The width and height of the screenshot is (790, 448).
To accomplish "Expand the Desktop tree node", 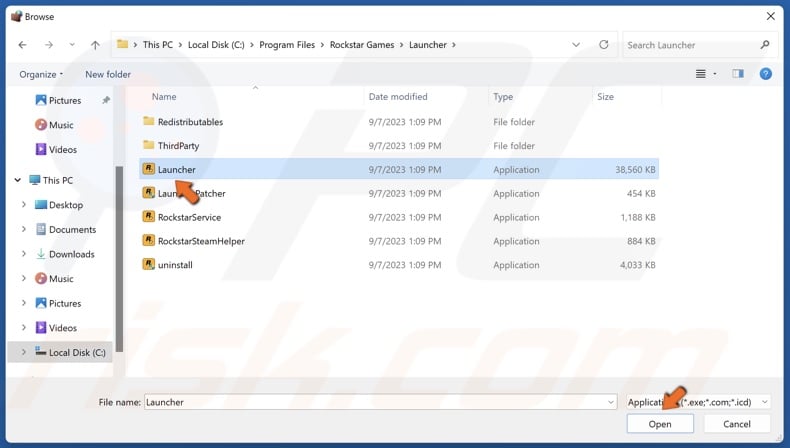I will click(24, 205).
